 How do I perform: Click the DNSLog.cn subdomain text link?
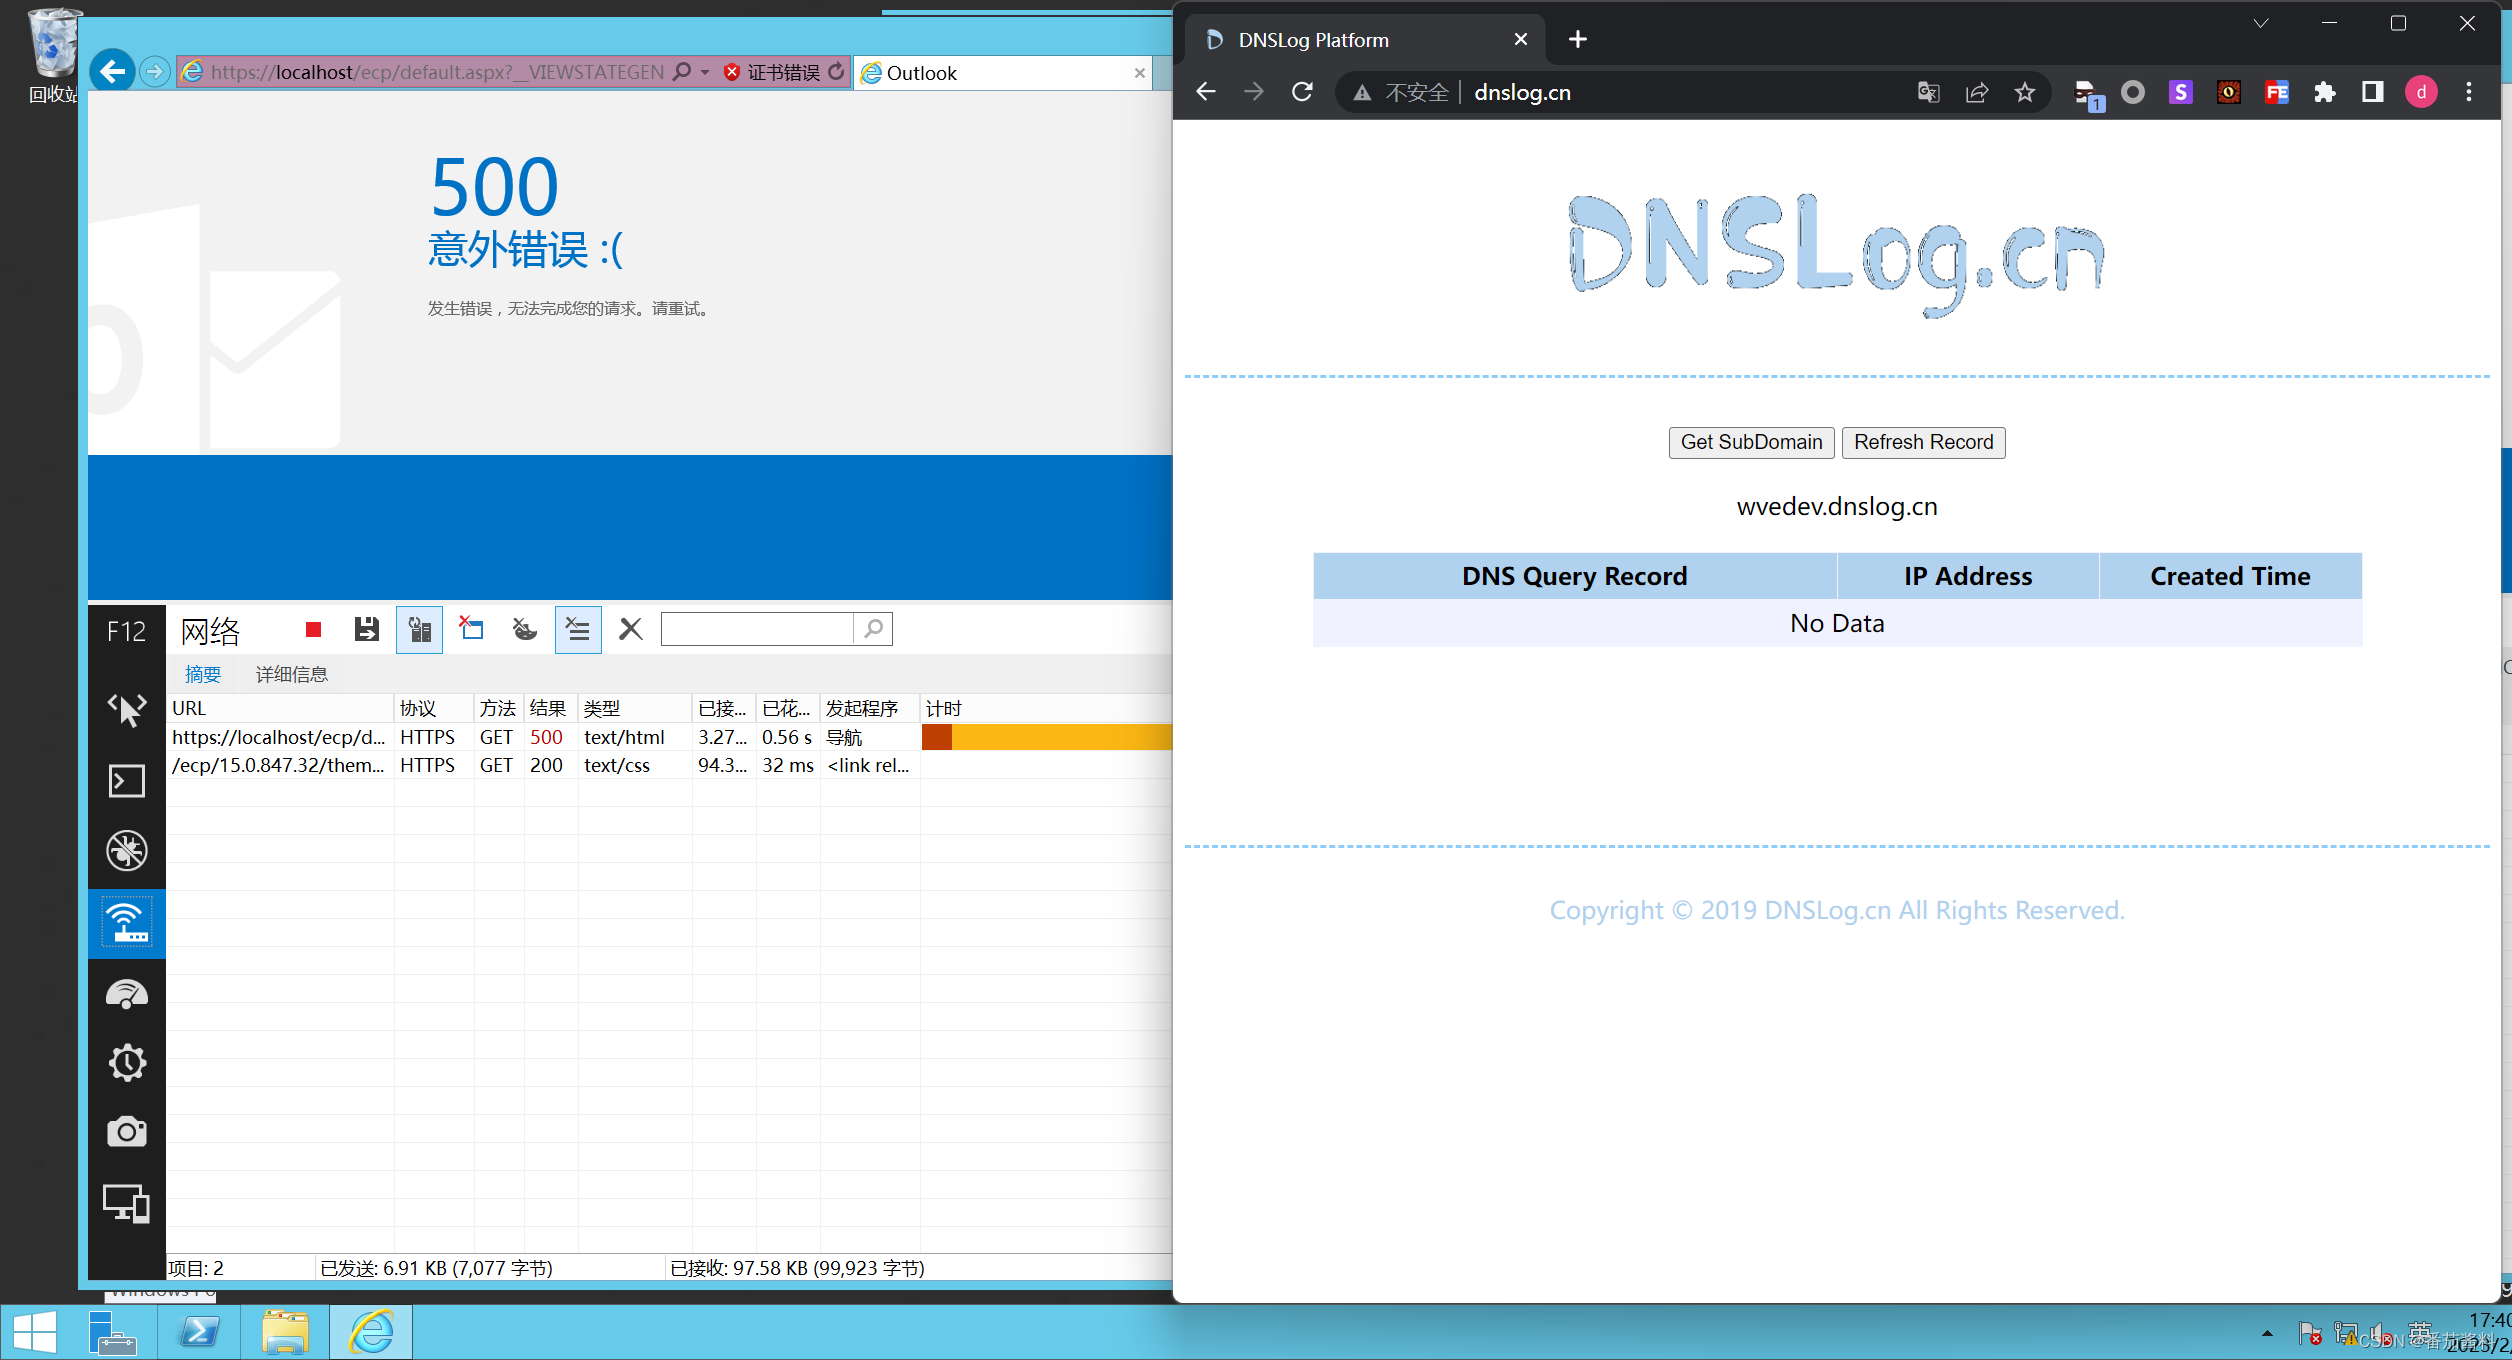(1835, 502)
